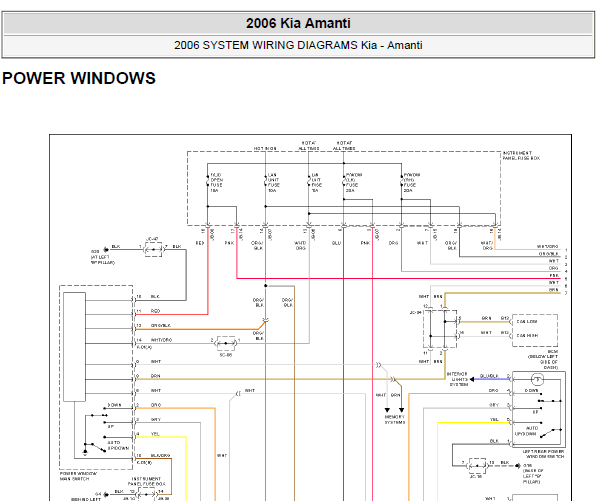The height and width of the screenshot is (501, 596).
Task: Click the RED label at main switch pin 11
Action: (x=155, y=311)
